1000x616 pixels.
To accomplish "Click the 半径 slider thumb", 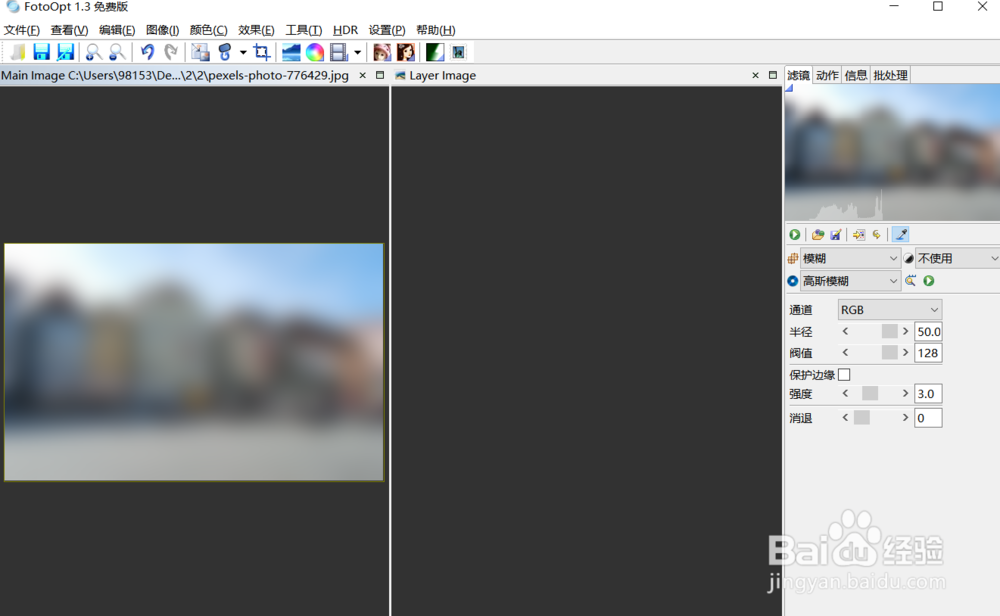I will click(889, 331).
